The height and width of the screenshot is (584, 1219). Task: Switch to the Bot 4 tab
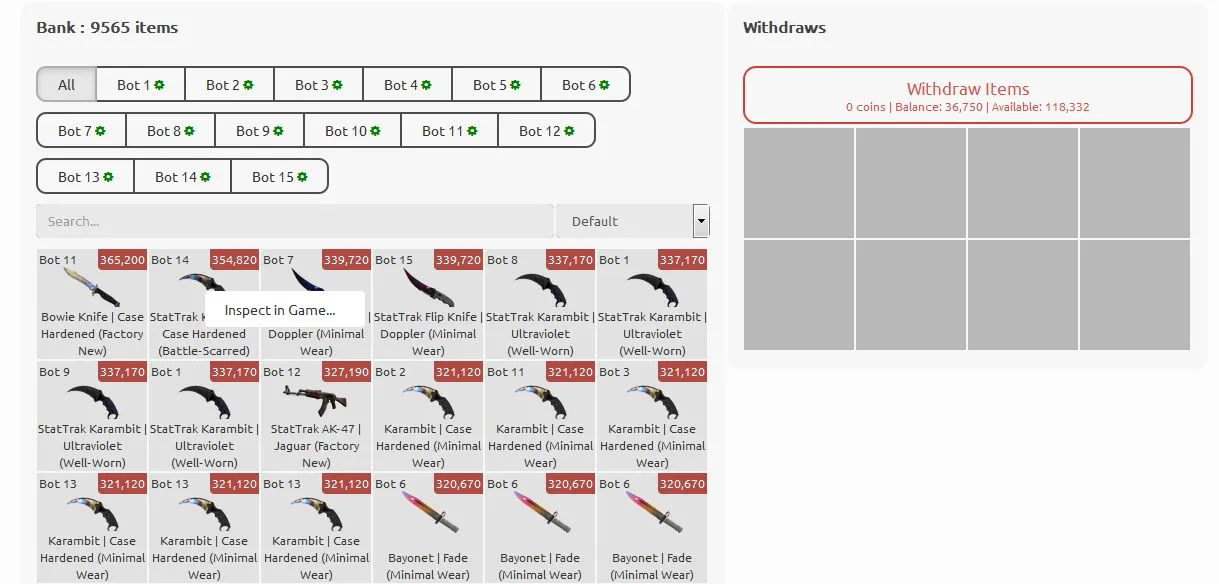407,84
